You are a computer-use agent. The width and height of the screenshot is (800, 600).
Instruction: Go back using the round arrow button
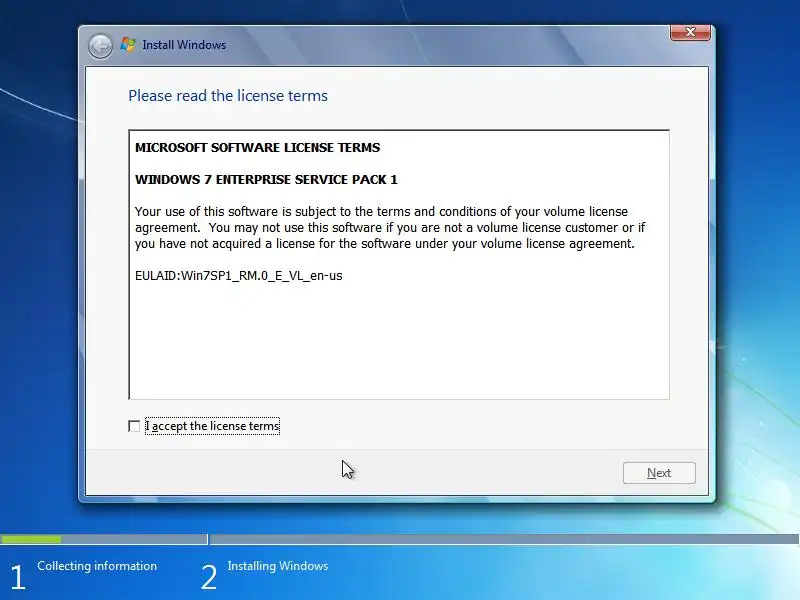click(x=101, y=46)
